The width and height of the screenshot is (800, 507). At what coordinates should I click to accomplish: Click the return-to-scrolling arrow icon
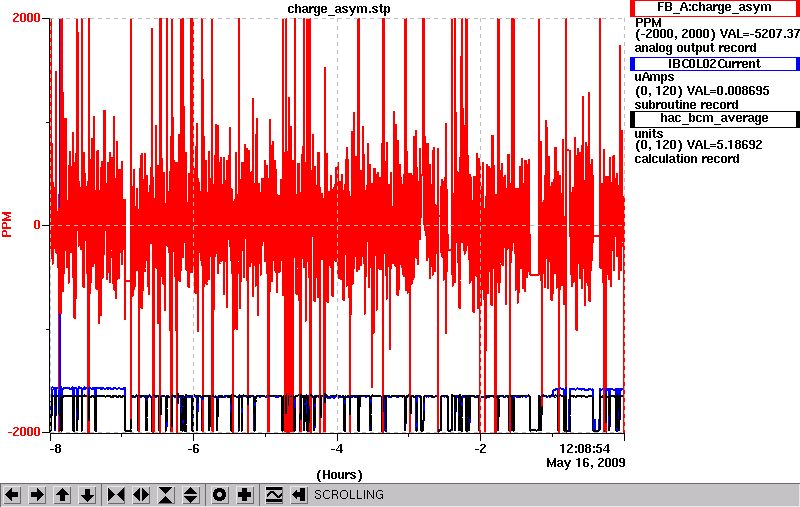(x=299, y=495)
